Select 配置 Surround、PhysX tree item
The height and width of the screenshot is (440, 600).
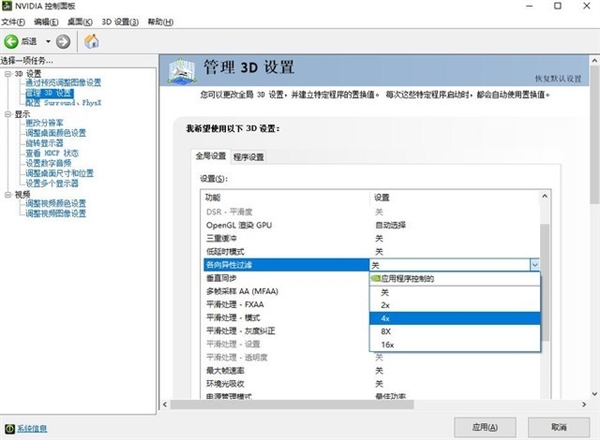[63, 103]
